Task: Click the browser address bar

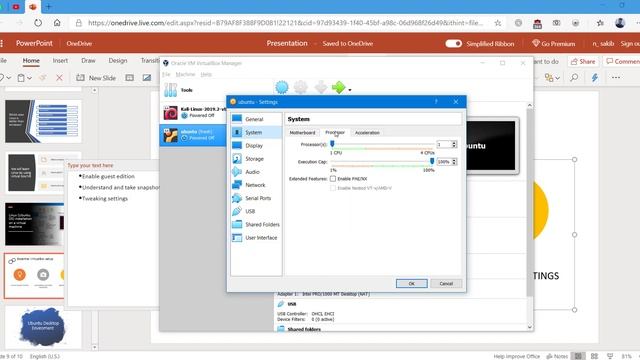Action: 286,23
